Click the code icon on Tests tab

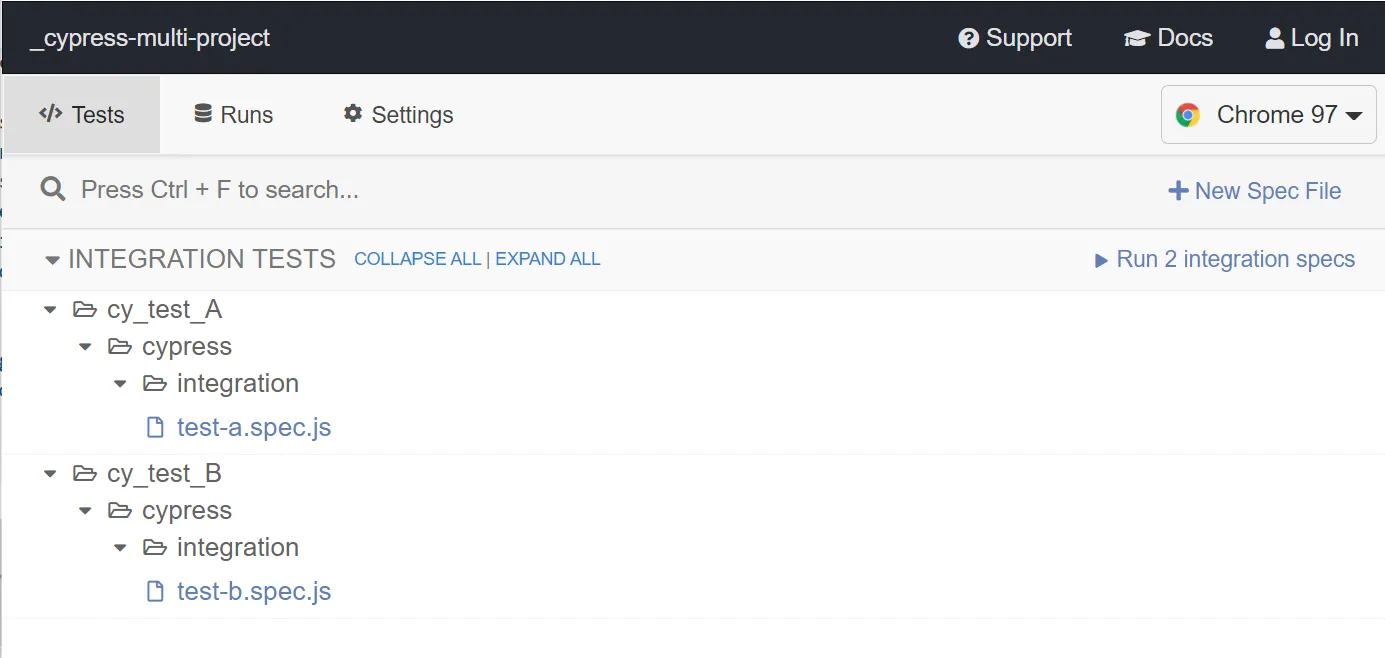click(50, 113)
